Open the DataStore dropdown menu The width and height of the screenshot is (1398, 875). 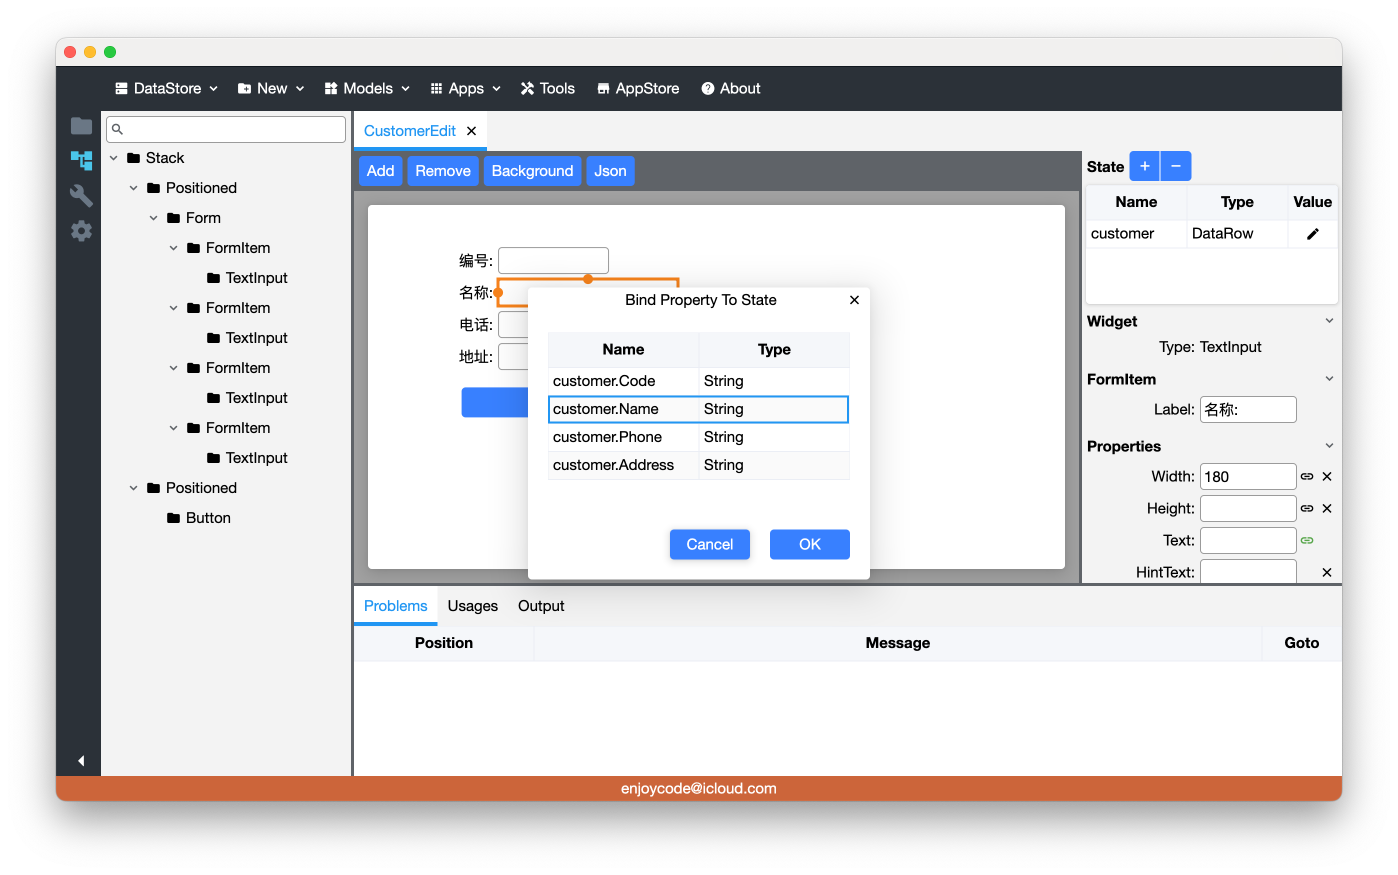tap(166, 88)
